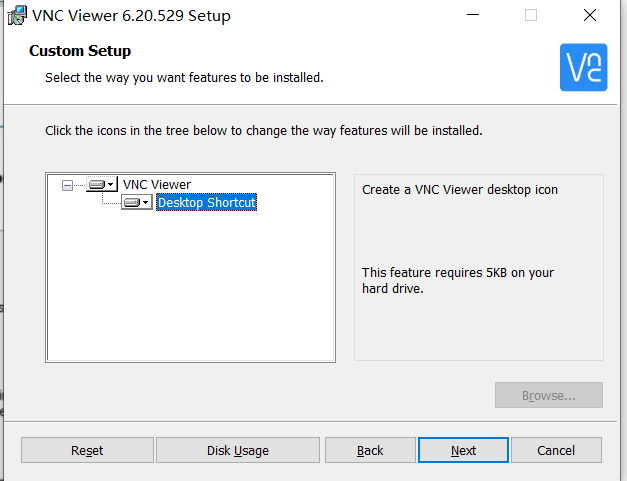Open the Desktop Shortcut feature drive icon
The width and height of the screenshot is (627, 481).
tap(137, 202)
